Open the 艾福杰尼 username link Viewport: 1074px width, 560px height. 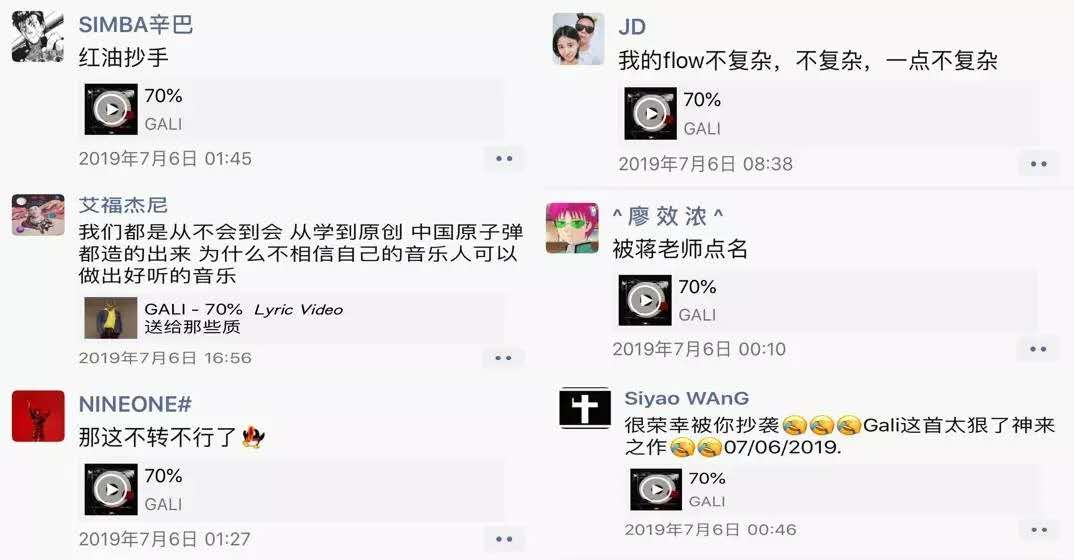click(x=123, y=205)
